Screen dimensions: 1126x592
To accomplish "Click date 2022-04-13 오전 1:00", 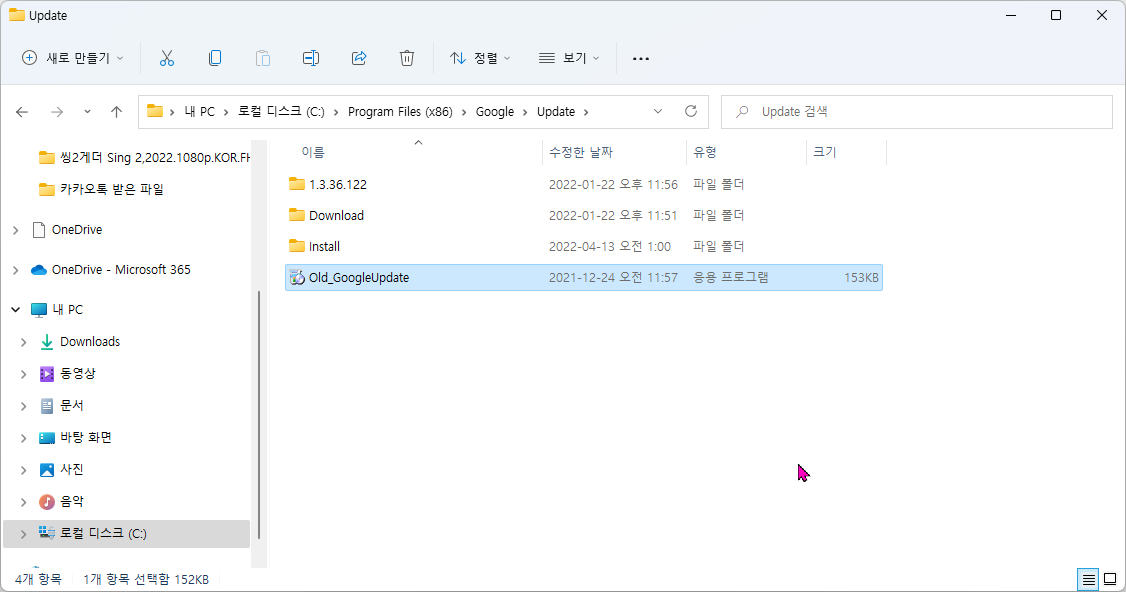I will pos(610,246).
